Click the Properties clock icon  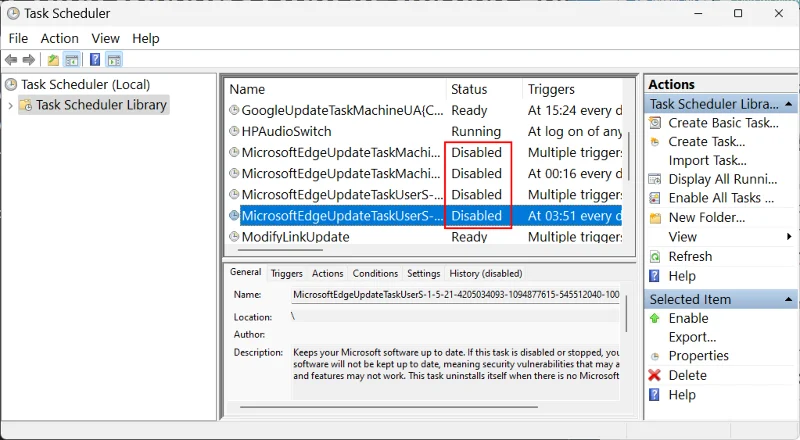point(655,356)
